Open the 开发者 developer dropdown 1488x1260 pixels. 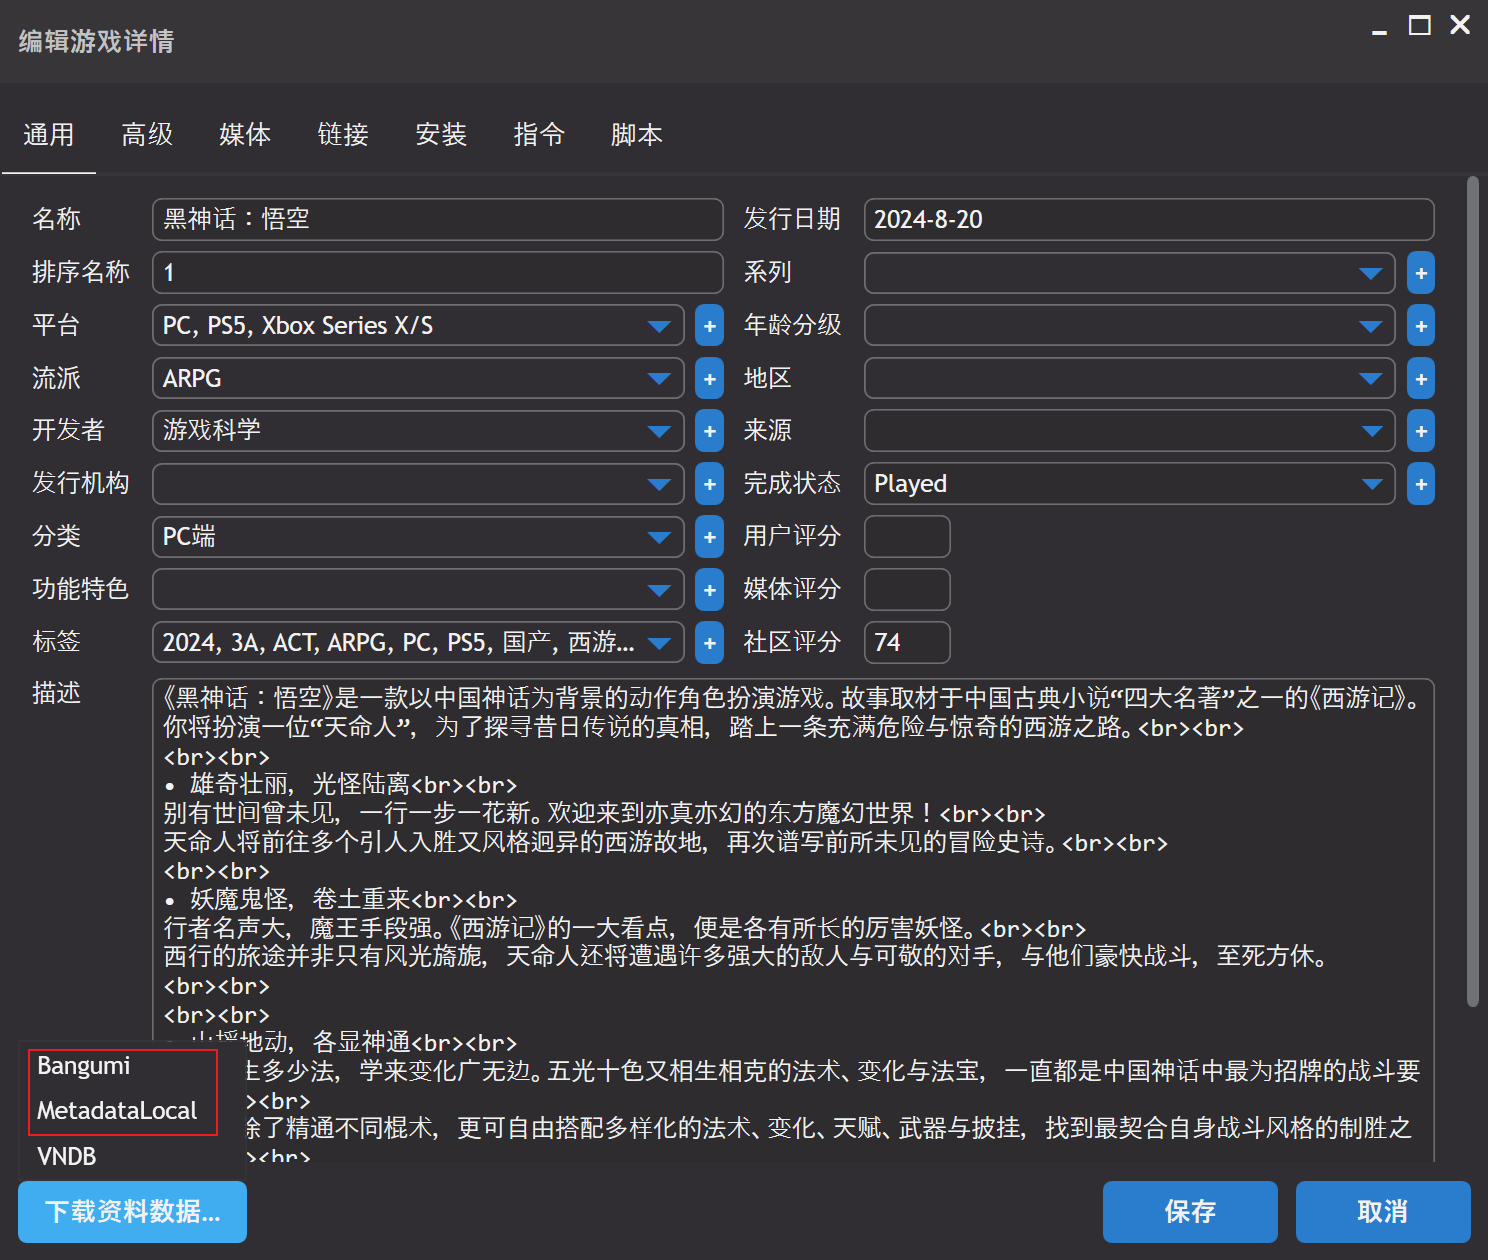pyautogui.click(x=659, y=431)
